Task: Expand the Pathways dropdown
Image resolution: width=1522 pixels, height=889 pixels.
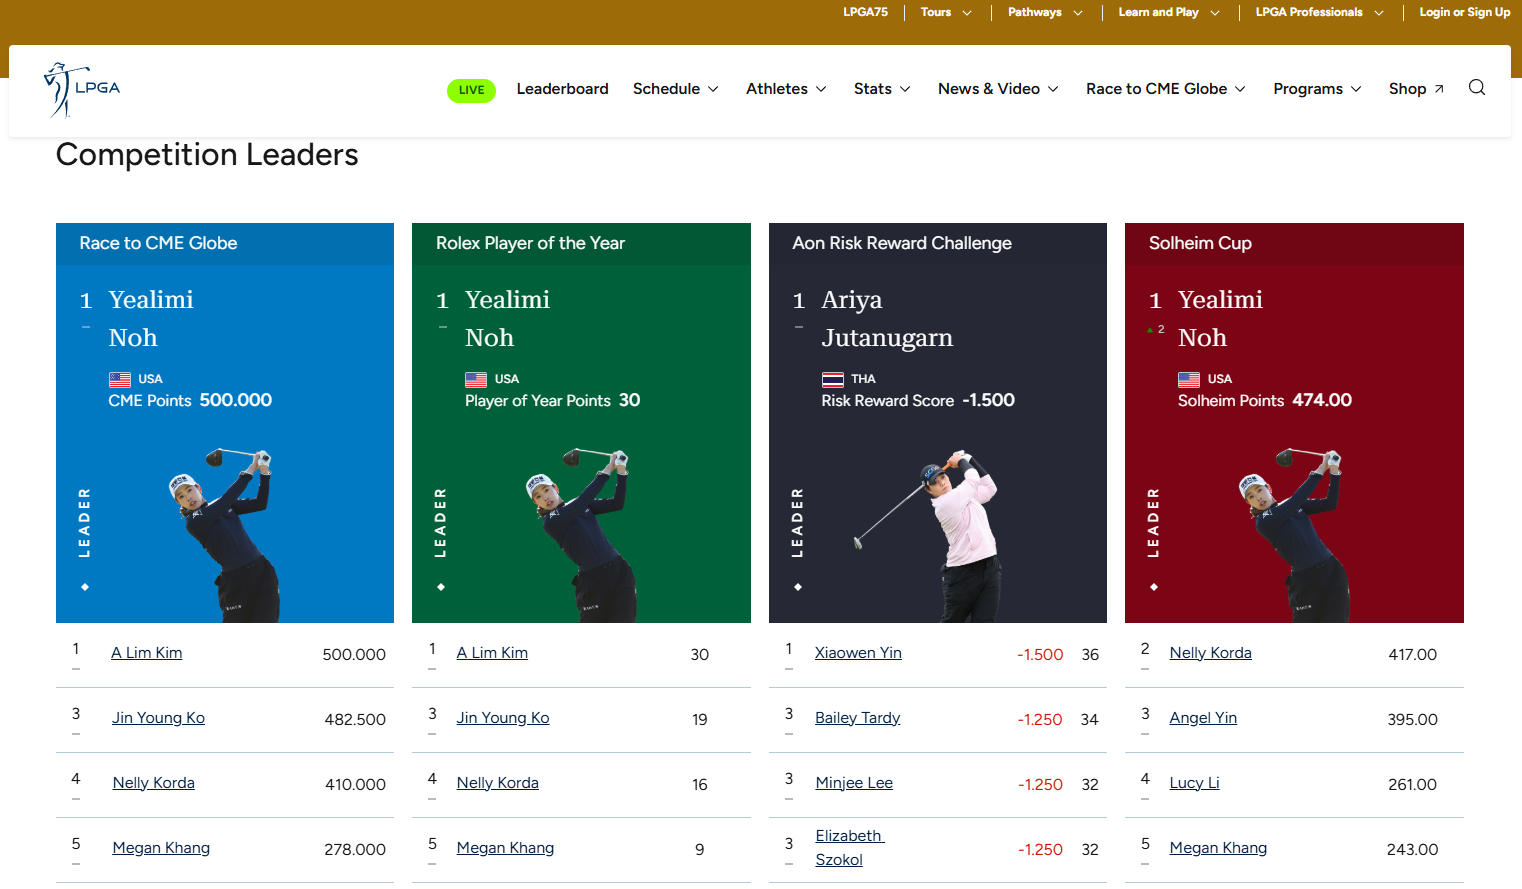Action: click(x=1045, y=12)
